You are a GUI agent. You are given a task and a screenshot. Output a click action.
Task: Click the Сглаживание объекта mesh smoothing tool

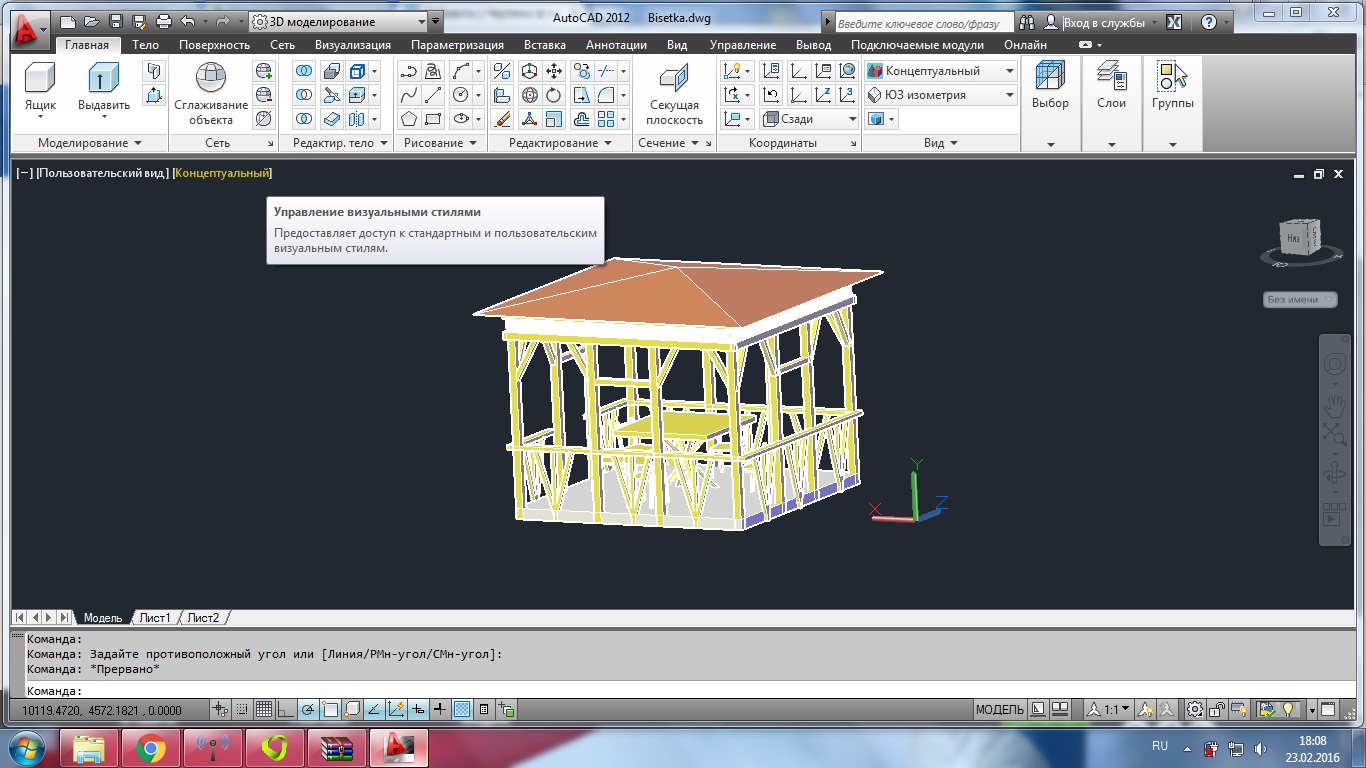pos(211,93)
